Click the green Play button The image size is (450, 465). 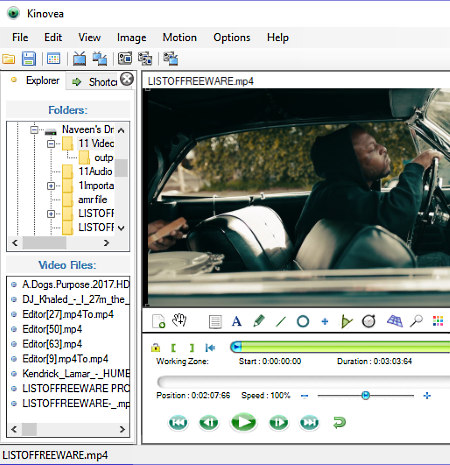pos(243,422)
